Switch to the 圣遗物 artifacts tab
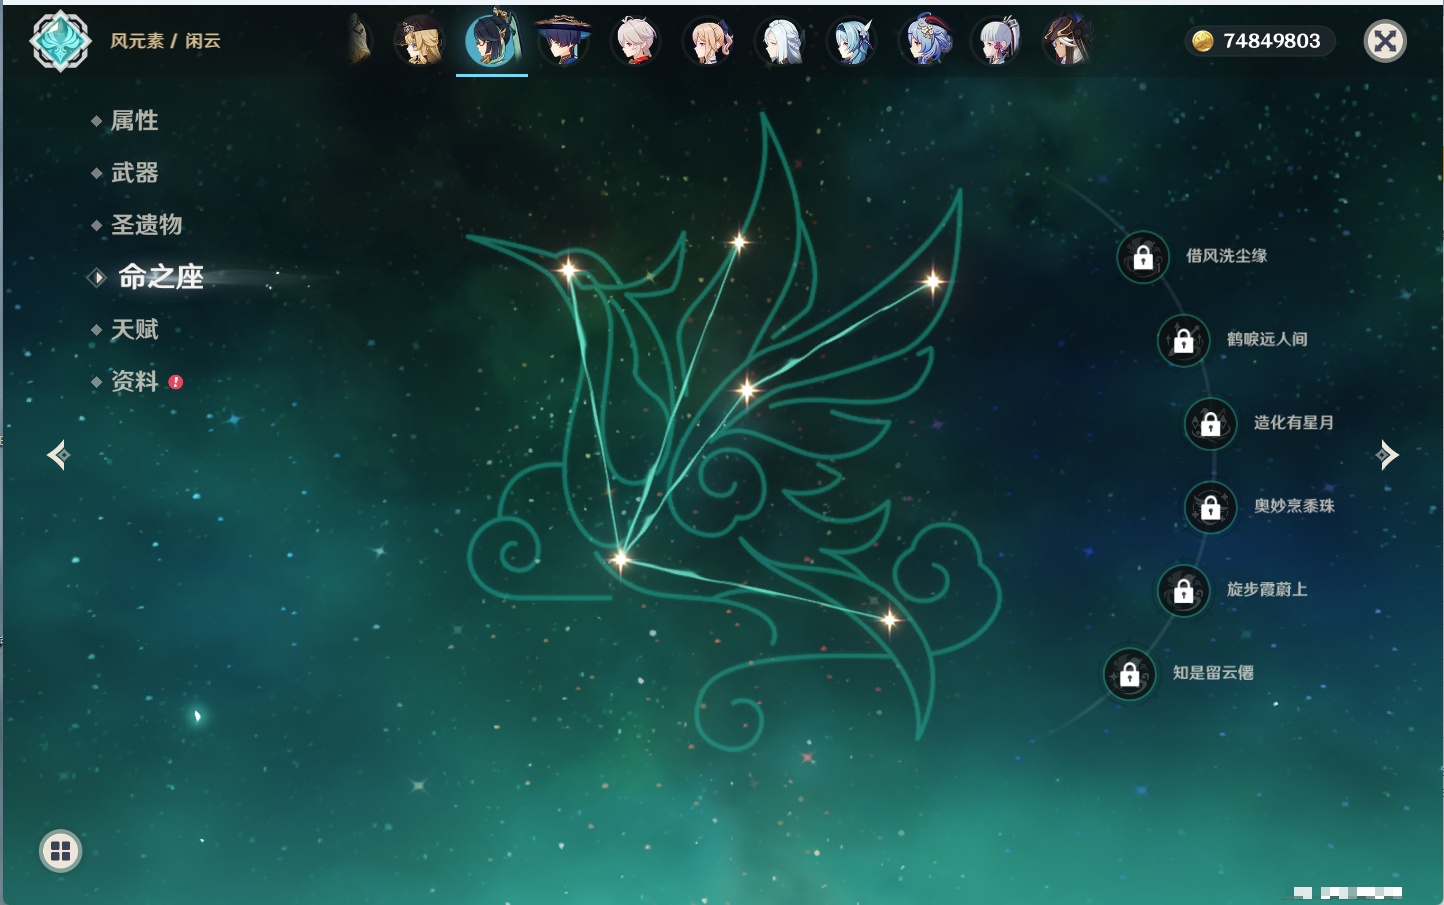 coord(146,225)
